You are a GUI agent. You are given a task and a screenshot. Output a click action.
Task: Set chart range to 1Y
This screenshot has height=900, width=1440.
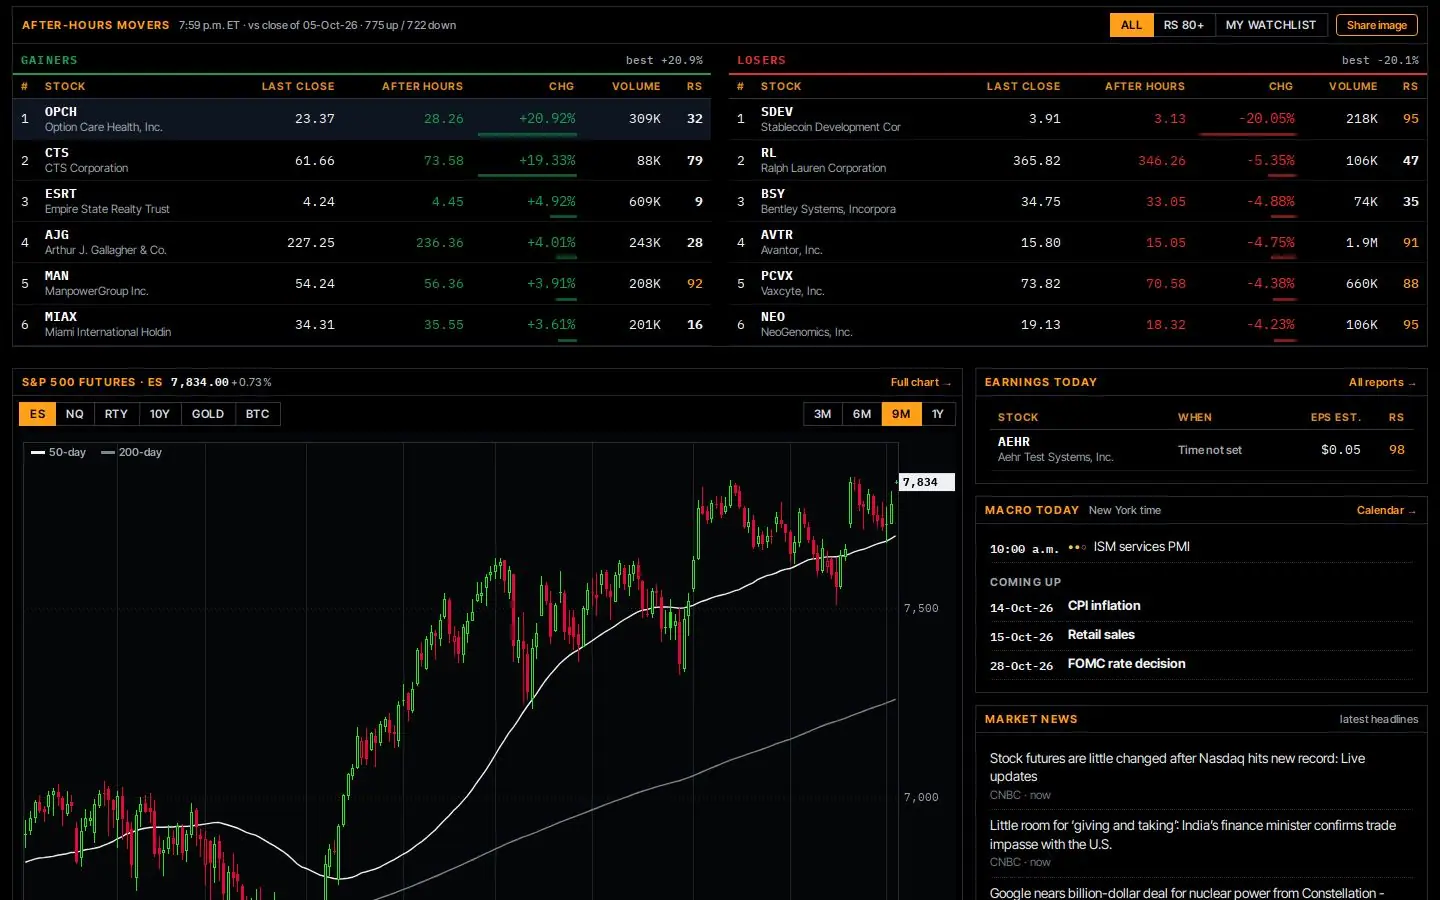(938, 414)
